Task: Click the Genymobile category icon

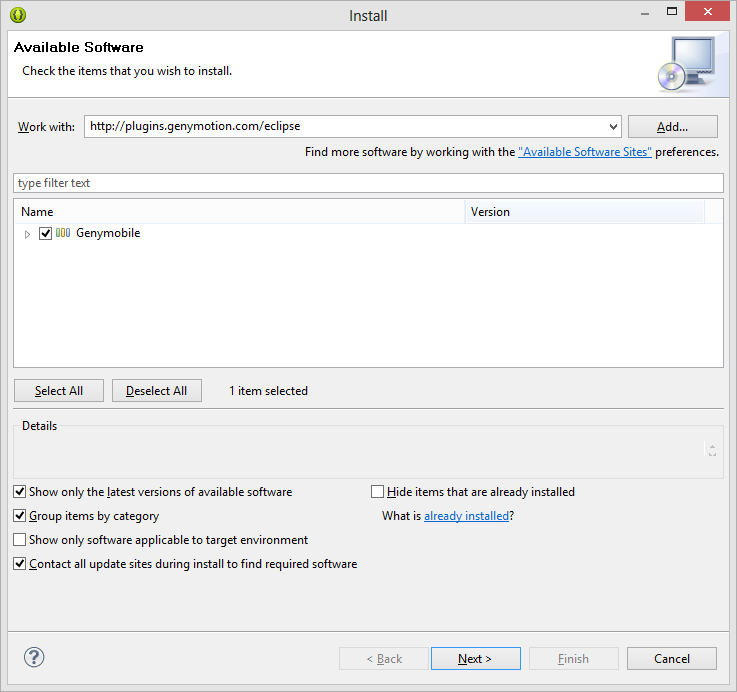Action: pos(63,233)
